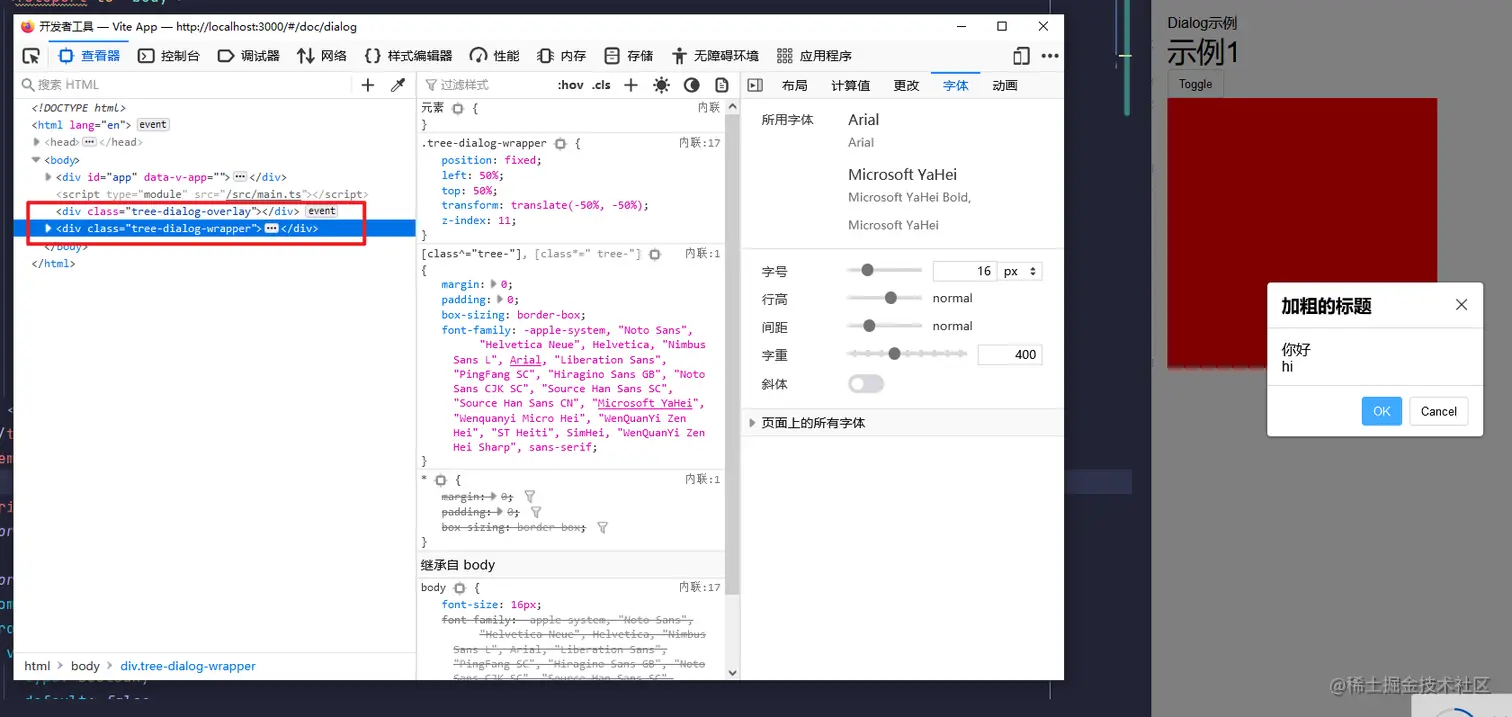This screenshot has width=1512, height=717.
Task: Toggle dark color scheme simulation icon
Action: 691,85
